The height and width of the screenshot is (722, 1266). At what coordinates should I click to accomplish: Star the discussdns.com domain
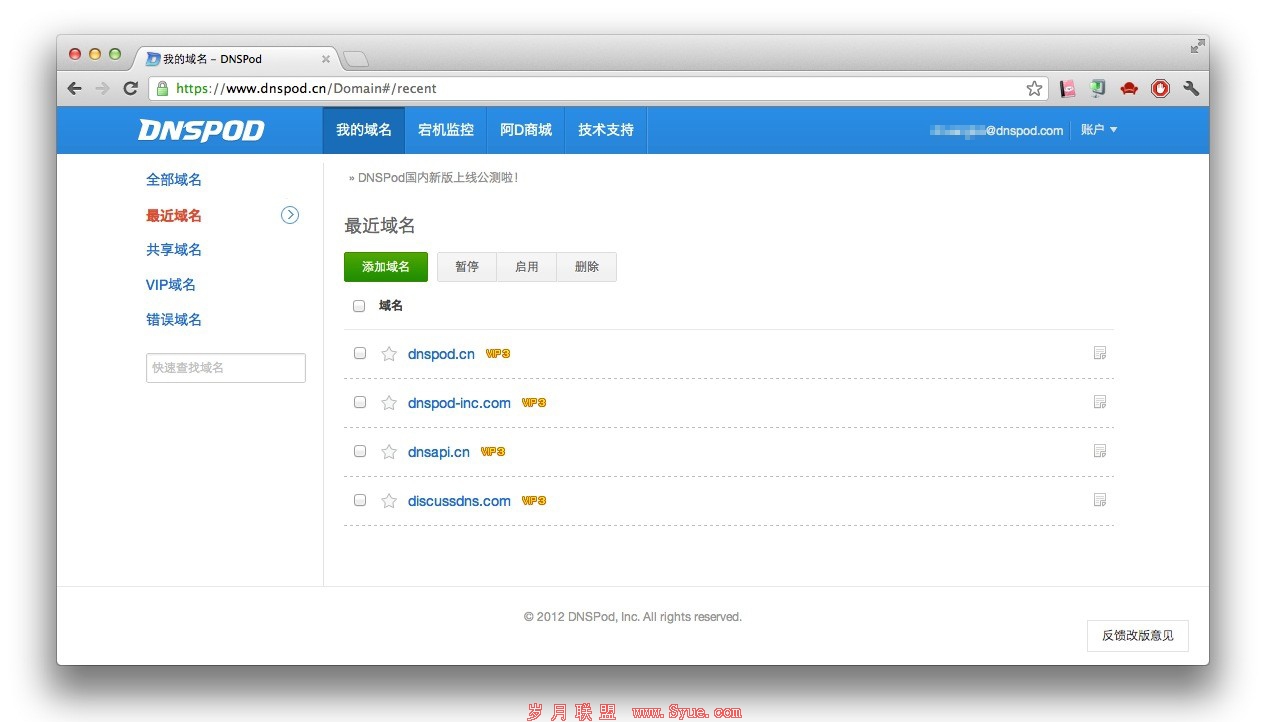[x=389, y=501]
